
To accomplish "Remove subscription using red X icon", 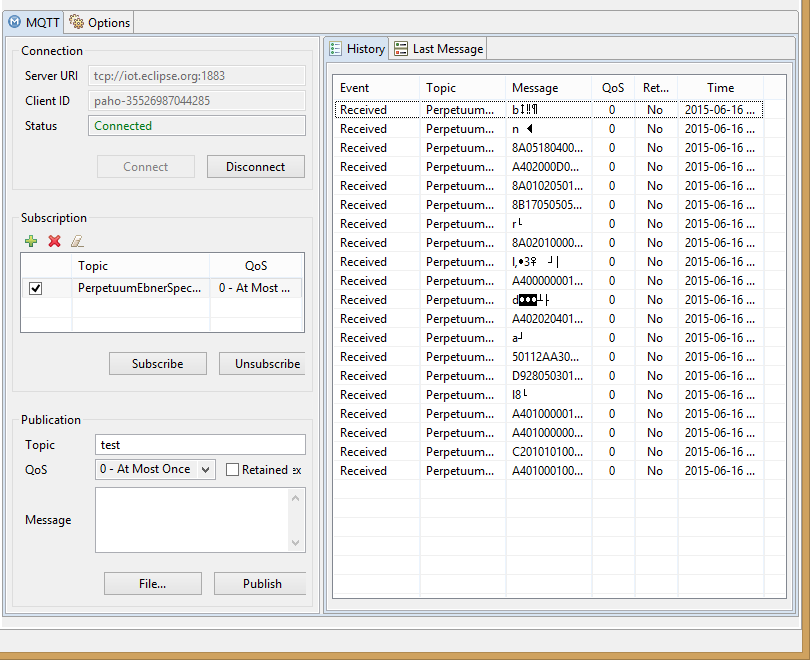I will [x=54, y=241].
